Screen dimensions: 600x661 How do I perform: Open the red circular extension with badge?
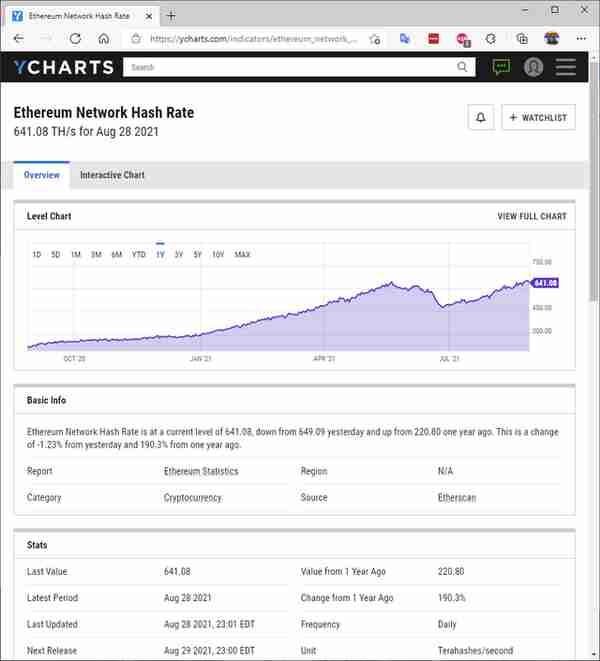click(x=463, y=40)
